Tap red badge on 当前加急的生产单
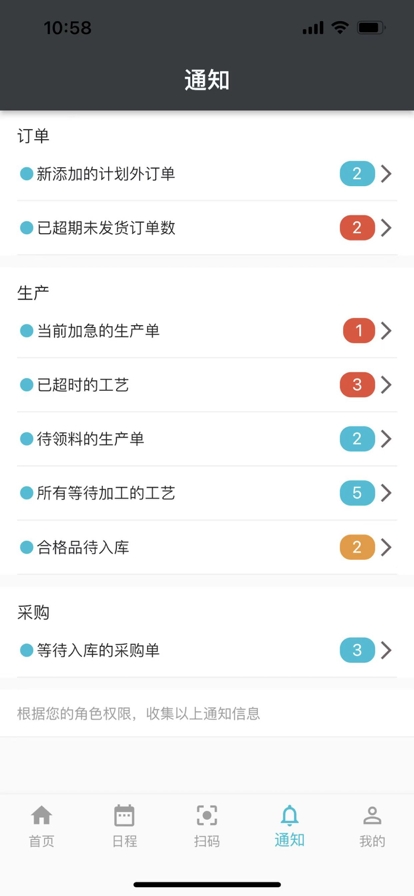This screenshot has height=896, width=414. pyautogui.click(x=359, y=330)
